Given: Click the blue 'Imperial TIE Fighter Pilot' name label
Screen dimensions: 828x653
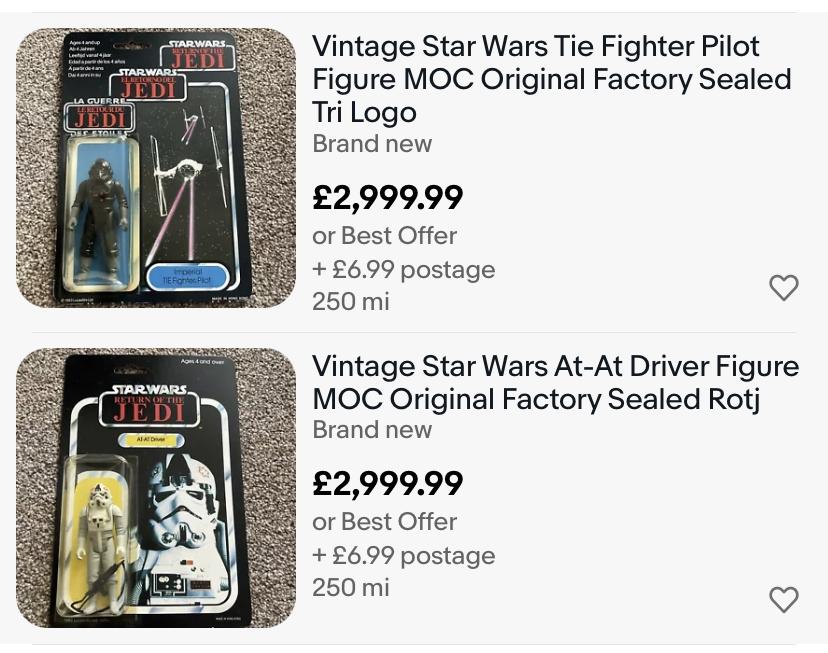Looking at the screenshot, I should [x=187, y=277].
